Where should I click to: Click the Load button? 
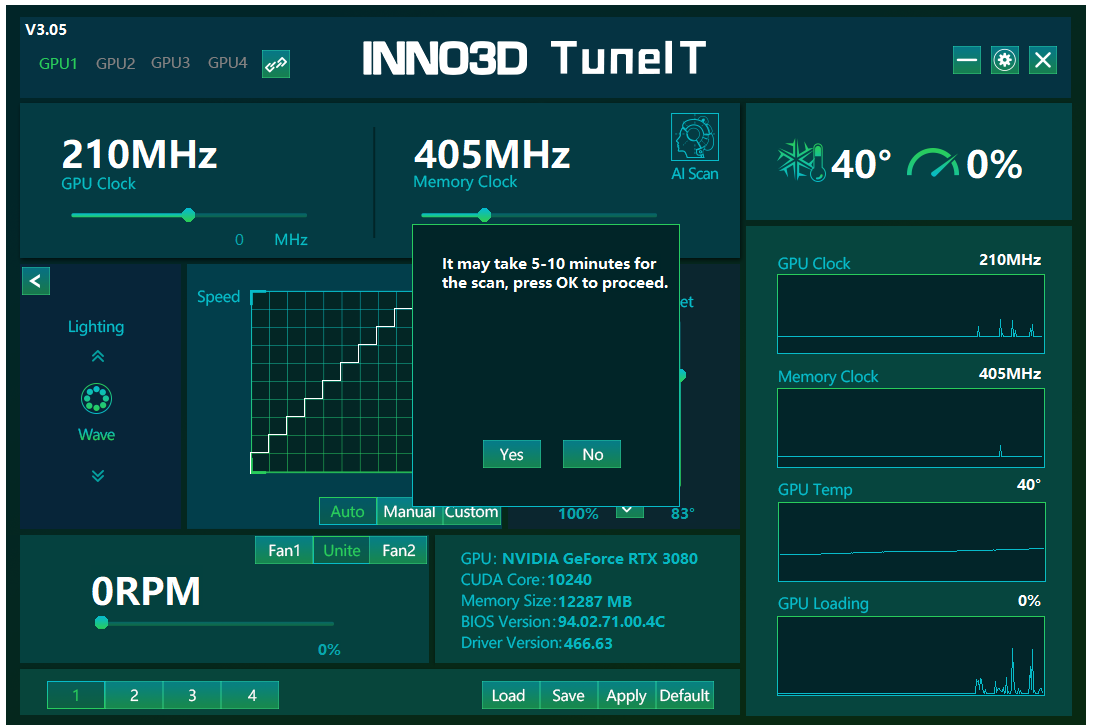click(511, 695)
